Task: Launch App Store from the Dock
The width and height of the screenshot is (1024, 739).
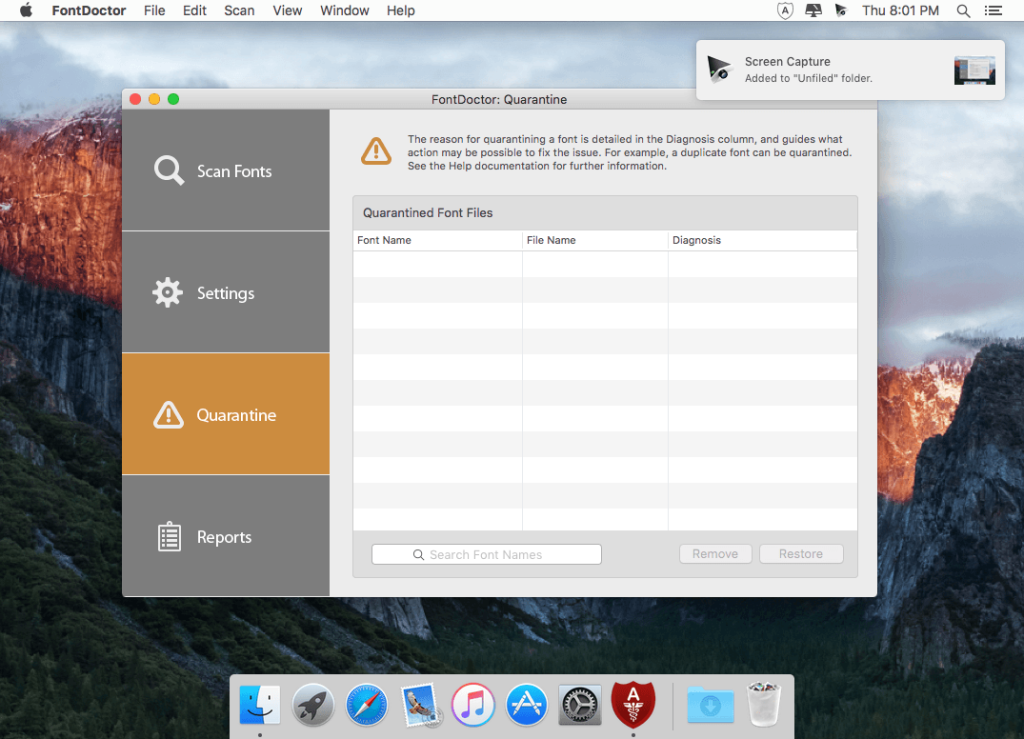Action: click(526, 704)
